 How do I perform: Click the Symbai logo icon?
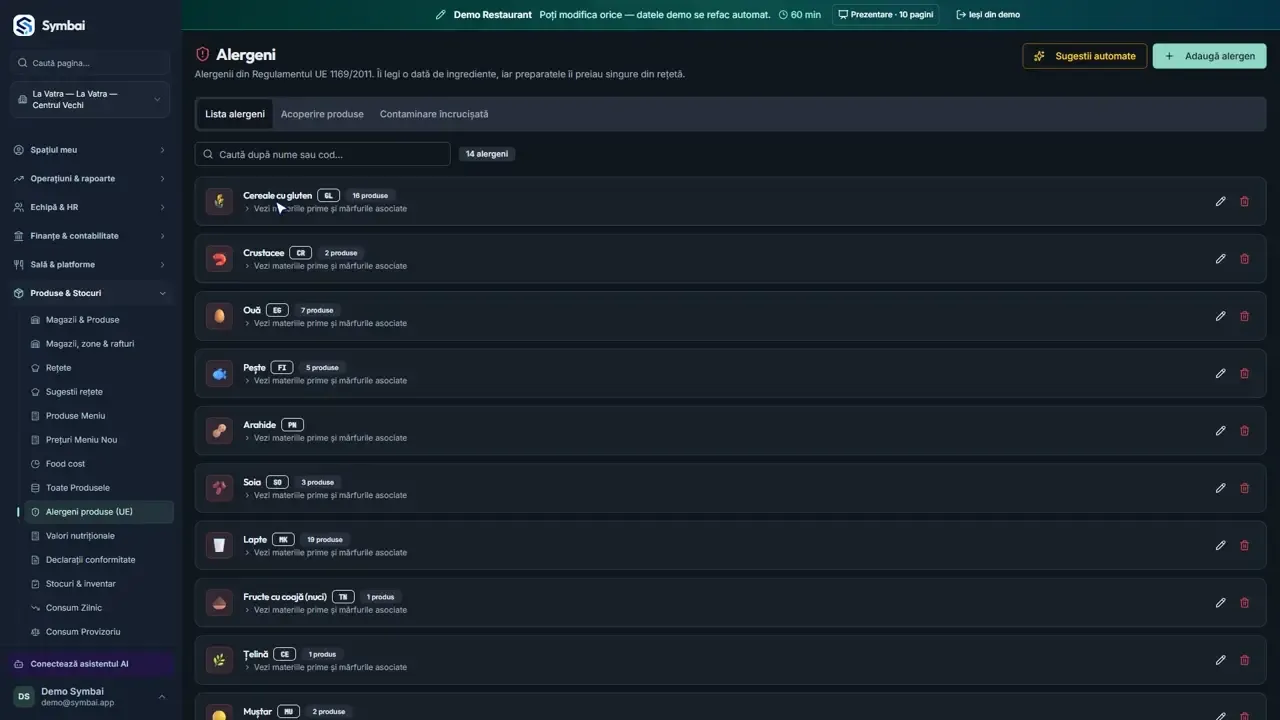tap(23, 25)
